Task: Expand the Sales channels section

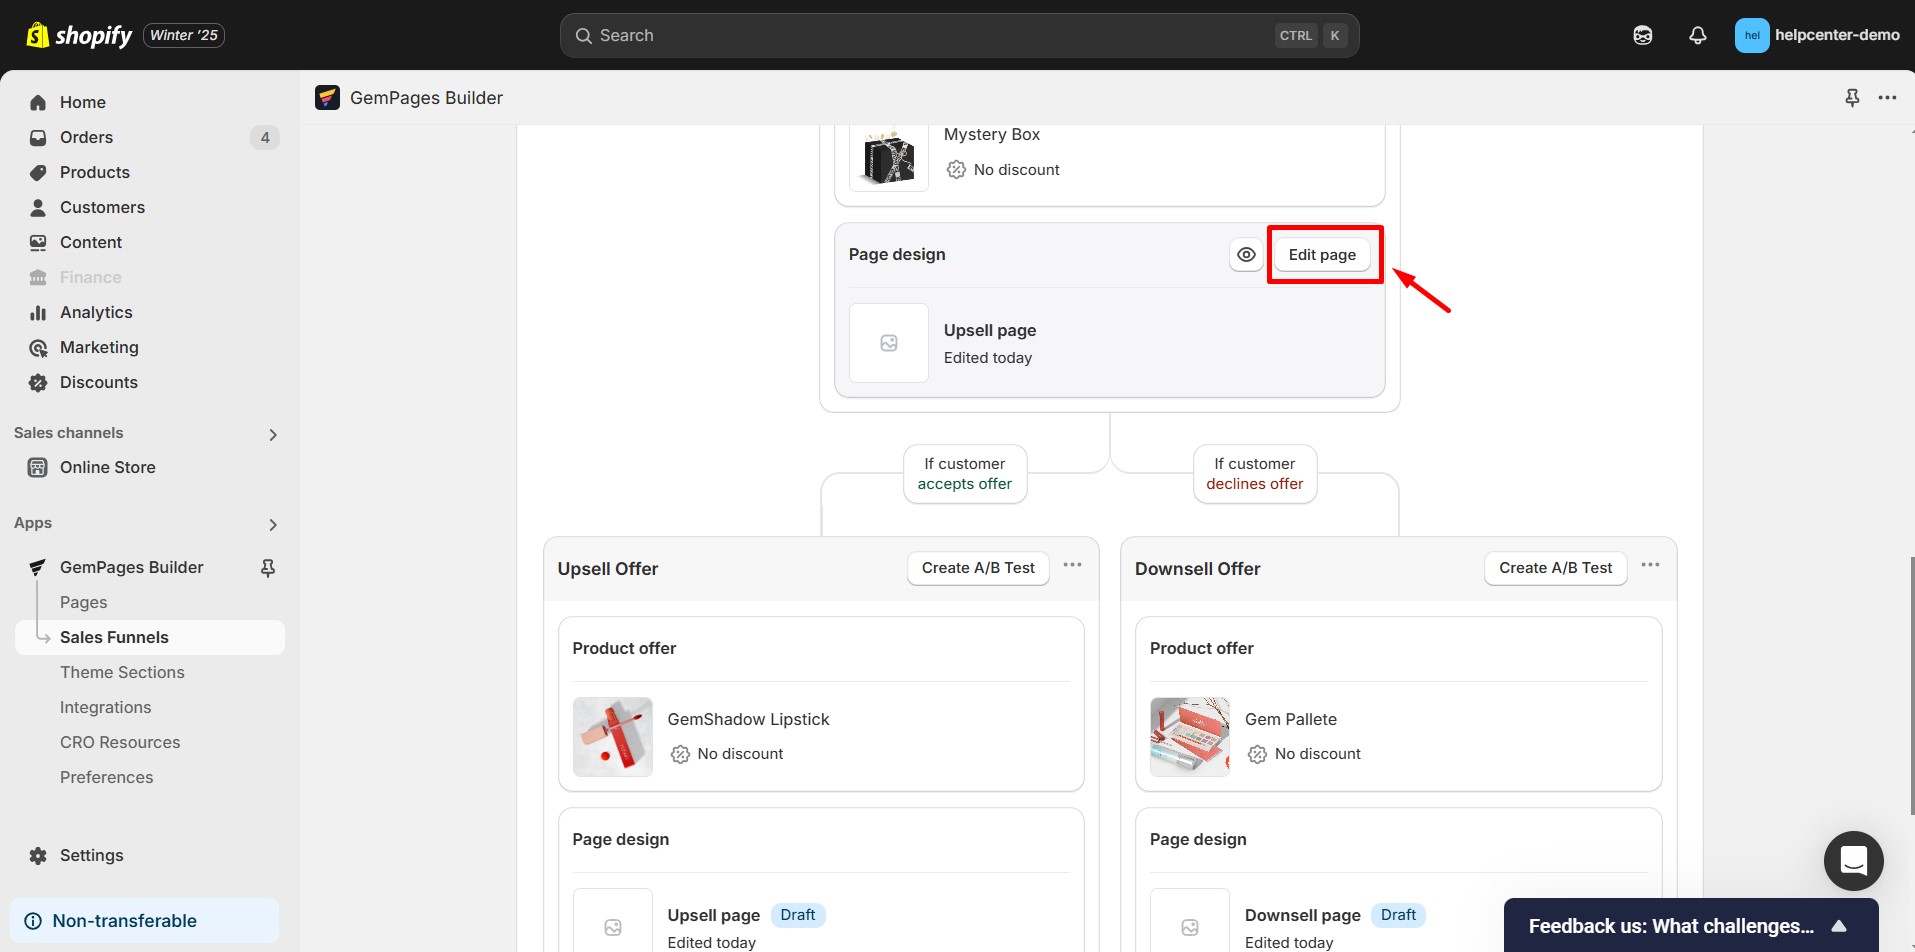Action: point(272,434)
